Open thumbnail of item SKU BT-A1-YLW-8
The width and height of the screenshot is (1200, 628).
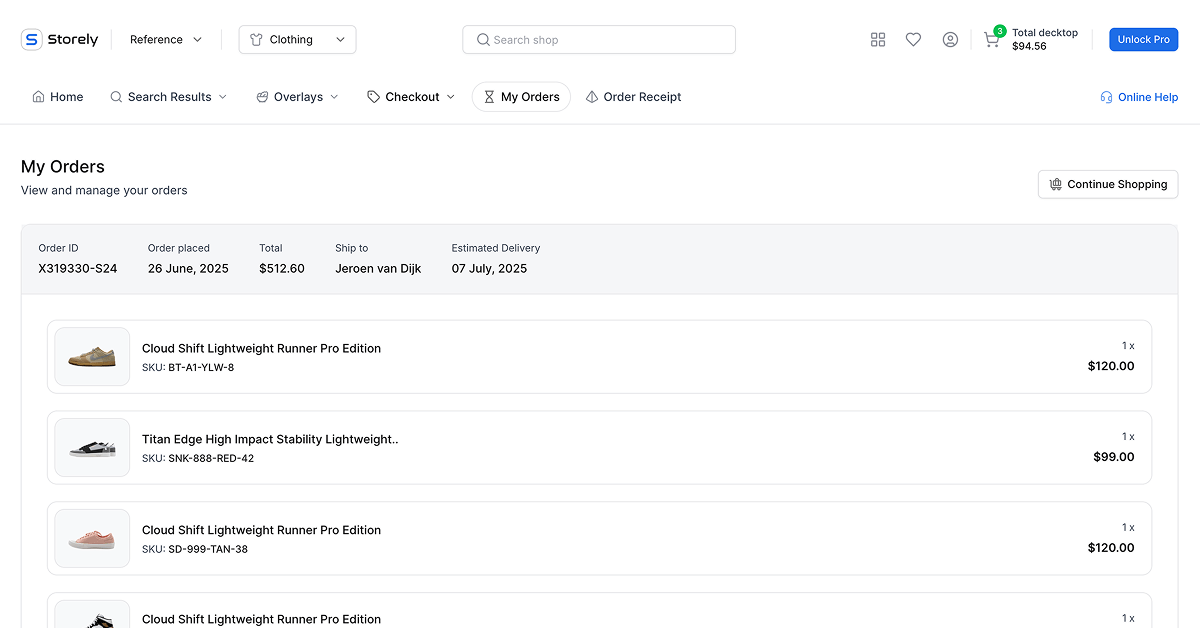tap(92, 357)
